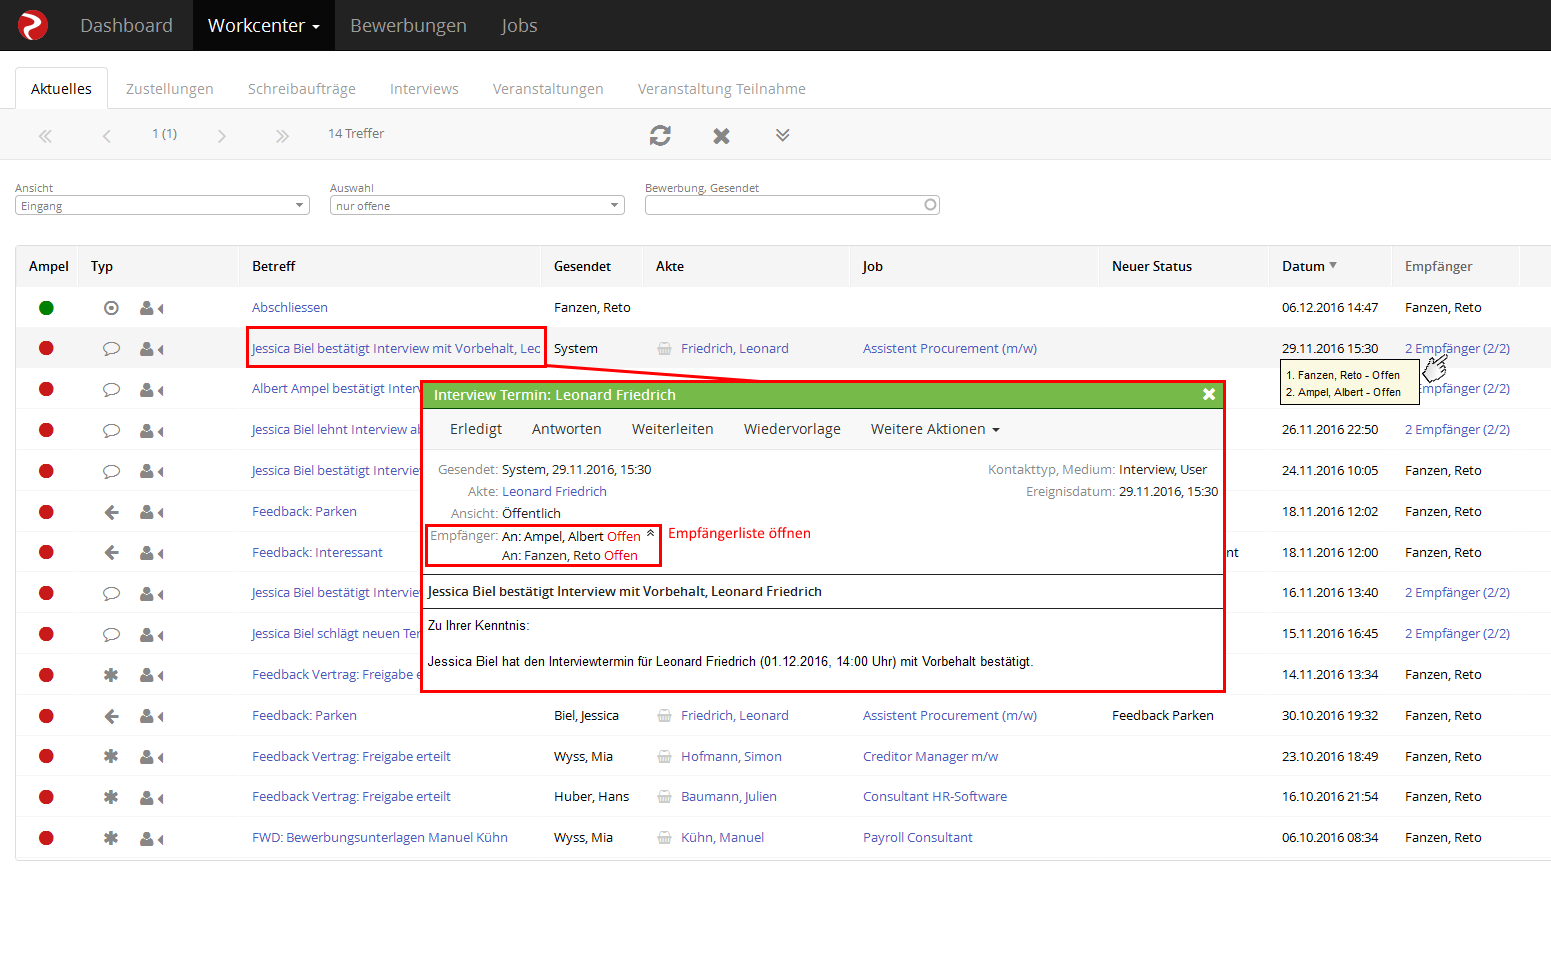Image resolution: width=1551 pixels, height=973 pixels.
Task: Open the Auswahl dropdown showing nur offene
Action: (x=477, y=206)
